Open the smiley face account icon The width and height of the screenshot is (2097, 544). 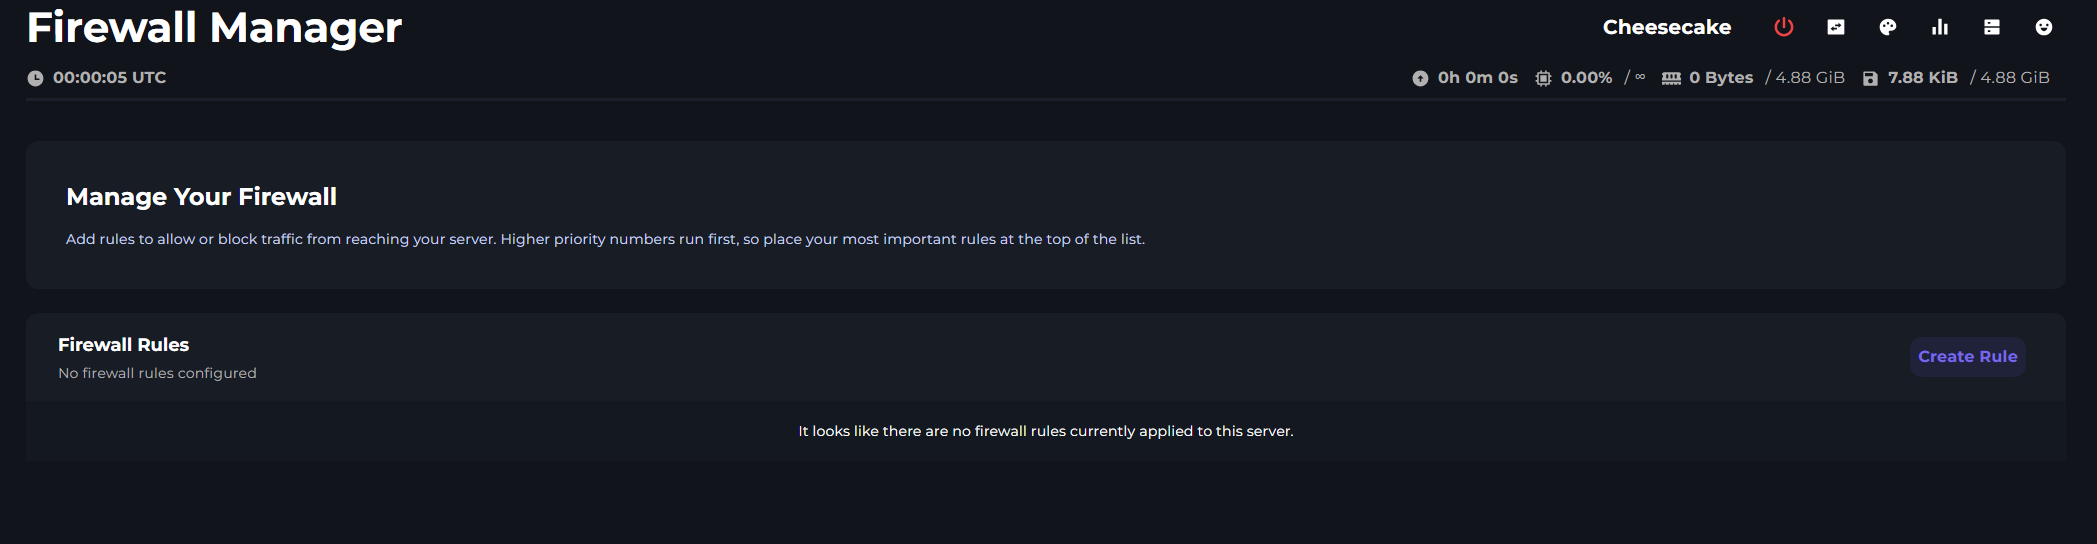(2044, 27)
